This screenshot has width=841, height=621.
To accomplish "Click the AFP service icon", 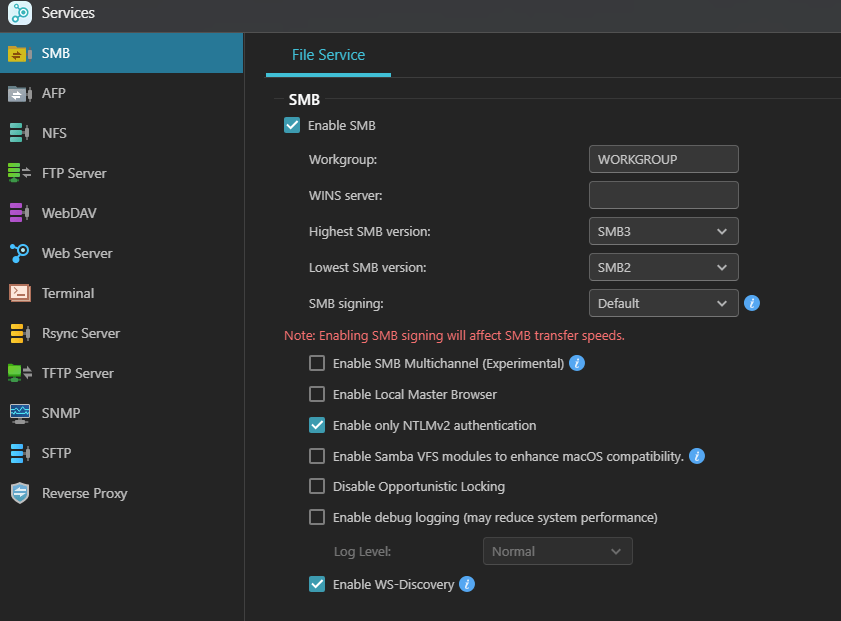I will [20, 94].
